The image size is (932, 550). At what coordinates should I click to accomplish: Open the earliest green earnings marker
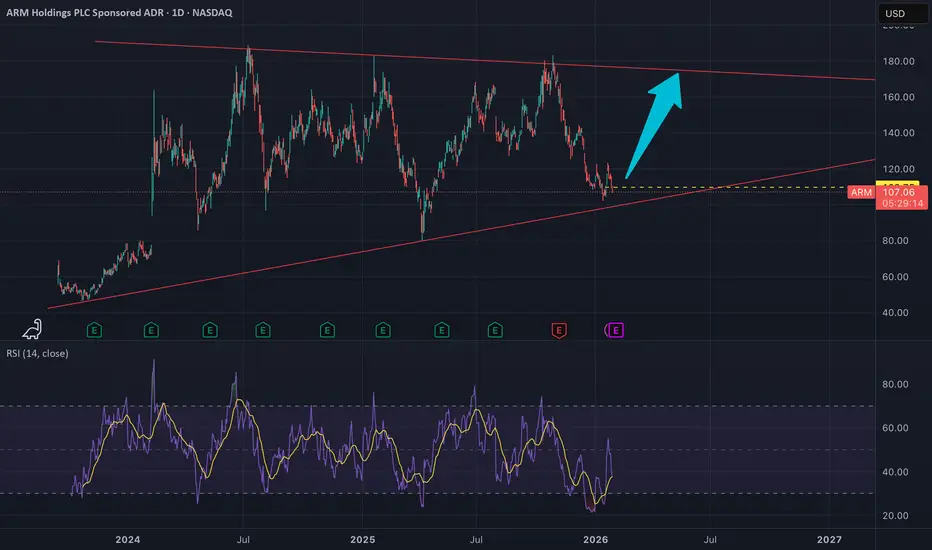tap(95, 330)
